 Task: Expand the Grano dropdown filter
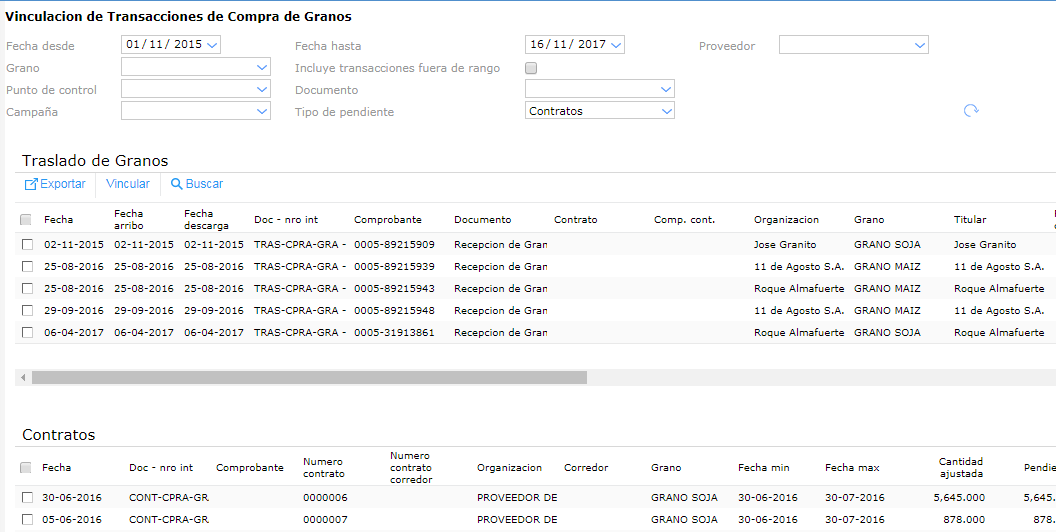pos(261,68)
